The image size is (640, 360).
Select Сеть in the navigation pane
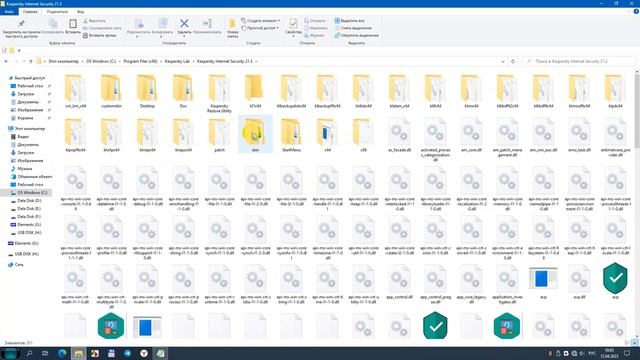point(19,265)
